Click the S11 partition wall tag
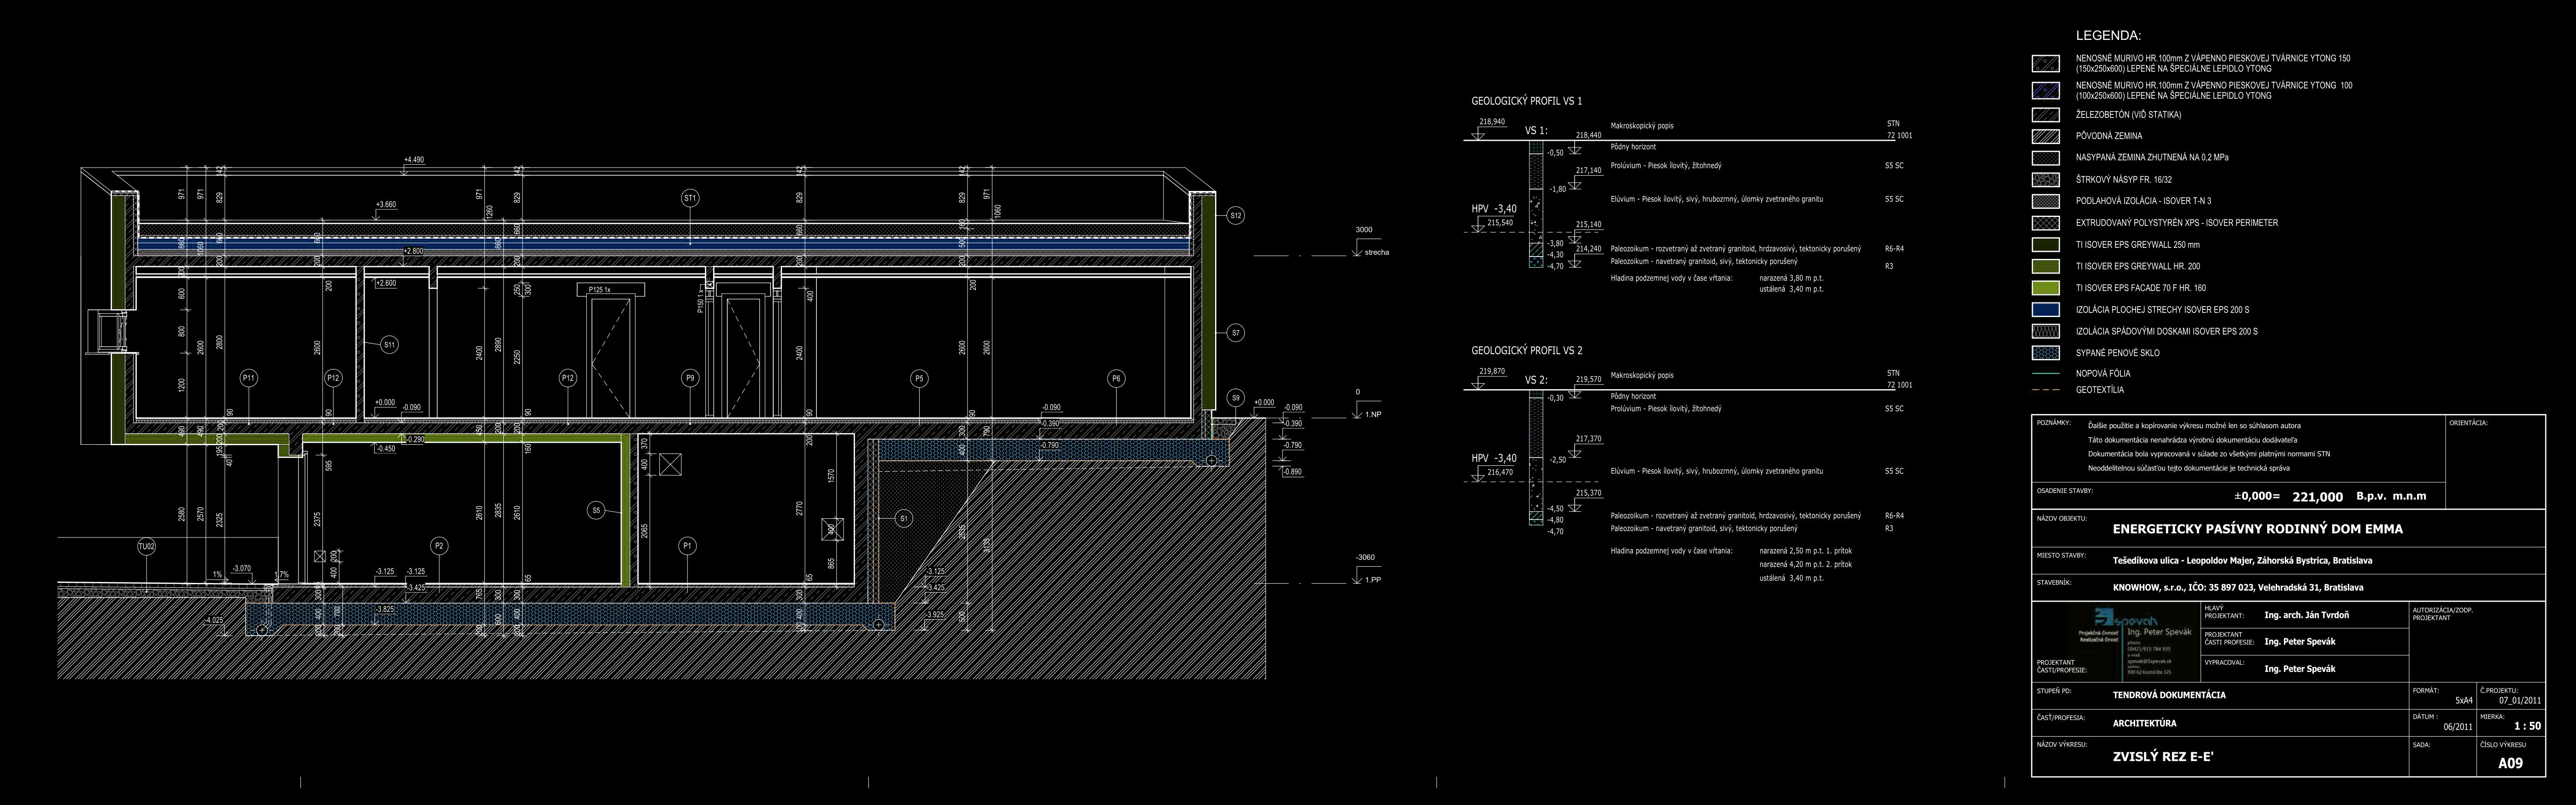This screenshot has width=2576, height=805. point(390,344)
